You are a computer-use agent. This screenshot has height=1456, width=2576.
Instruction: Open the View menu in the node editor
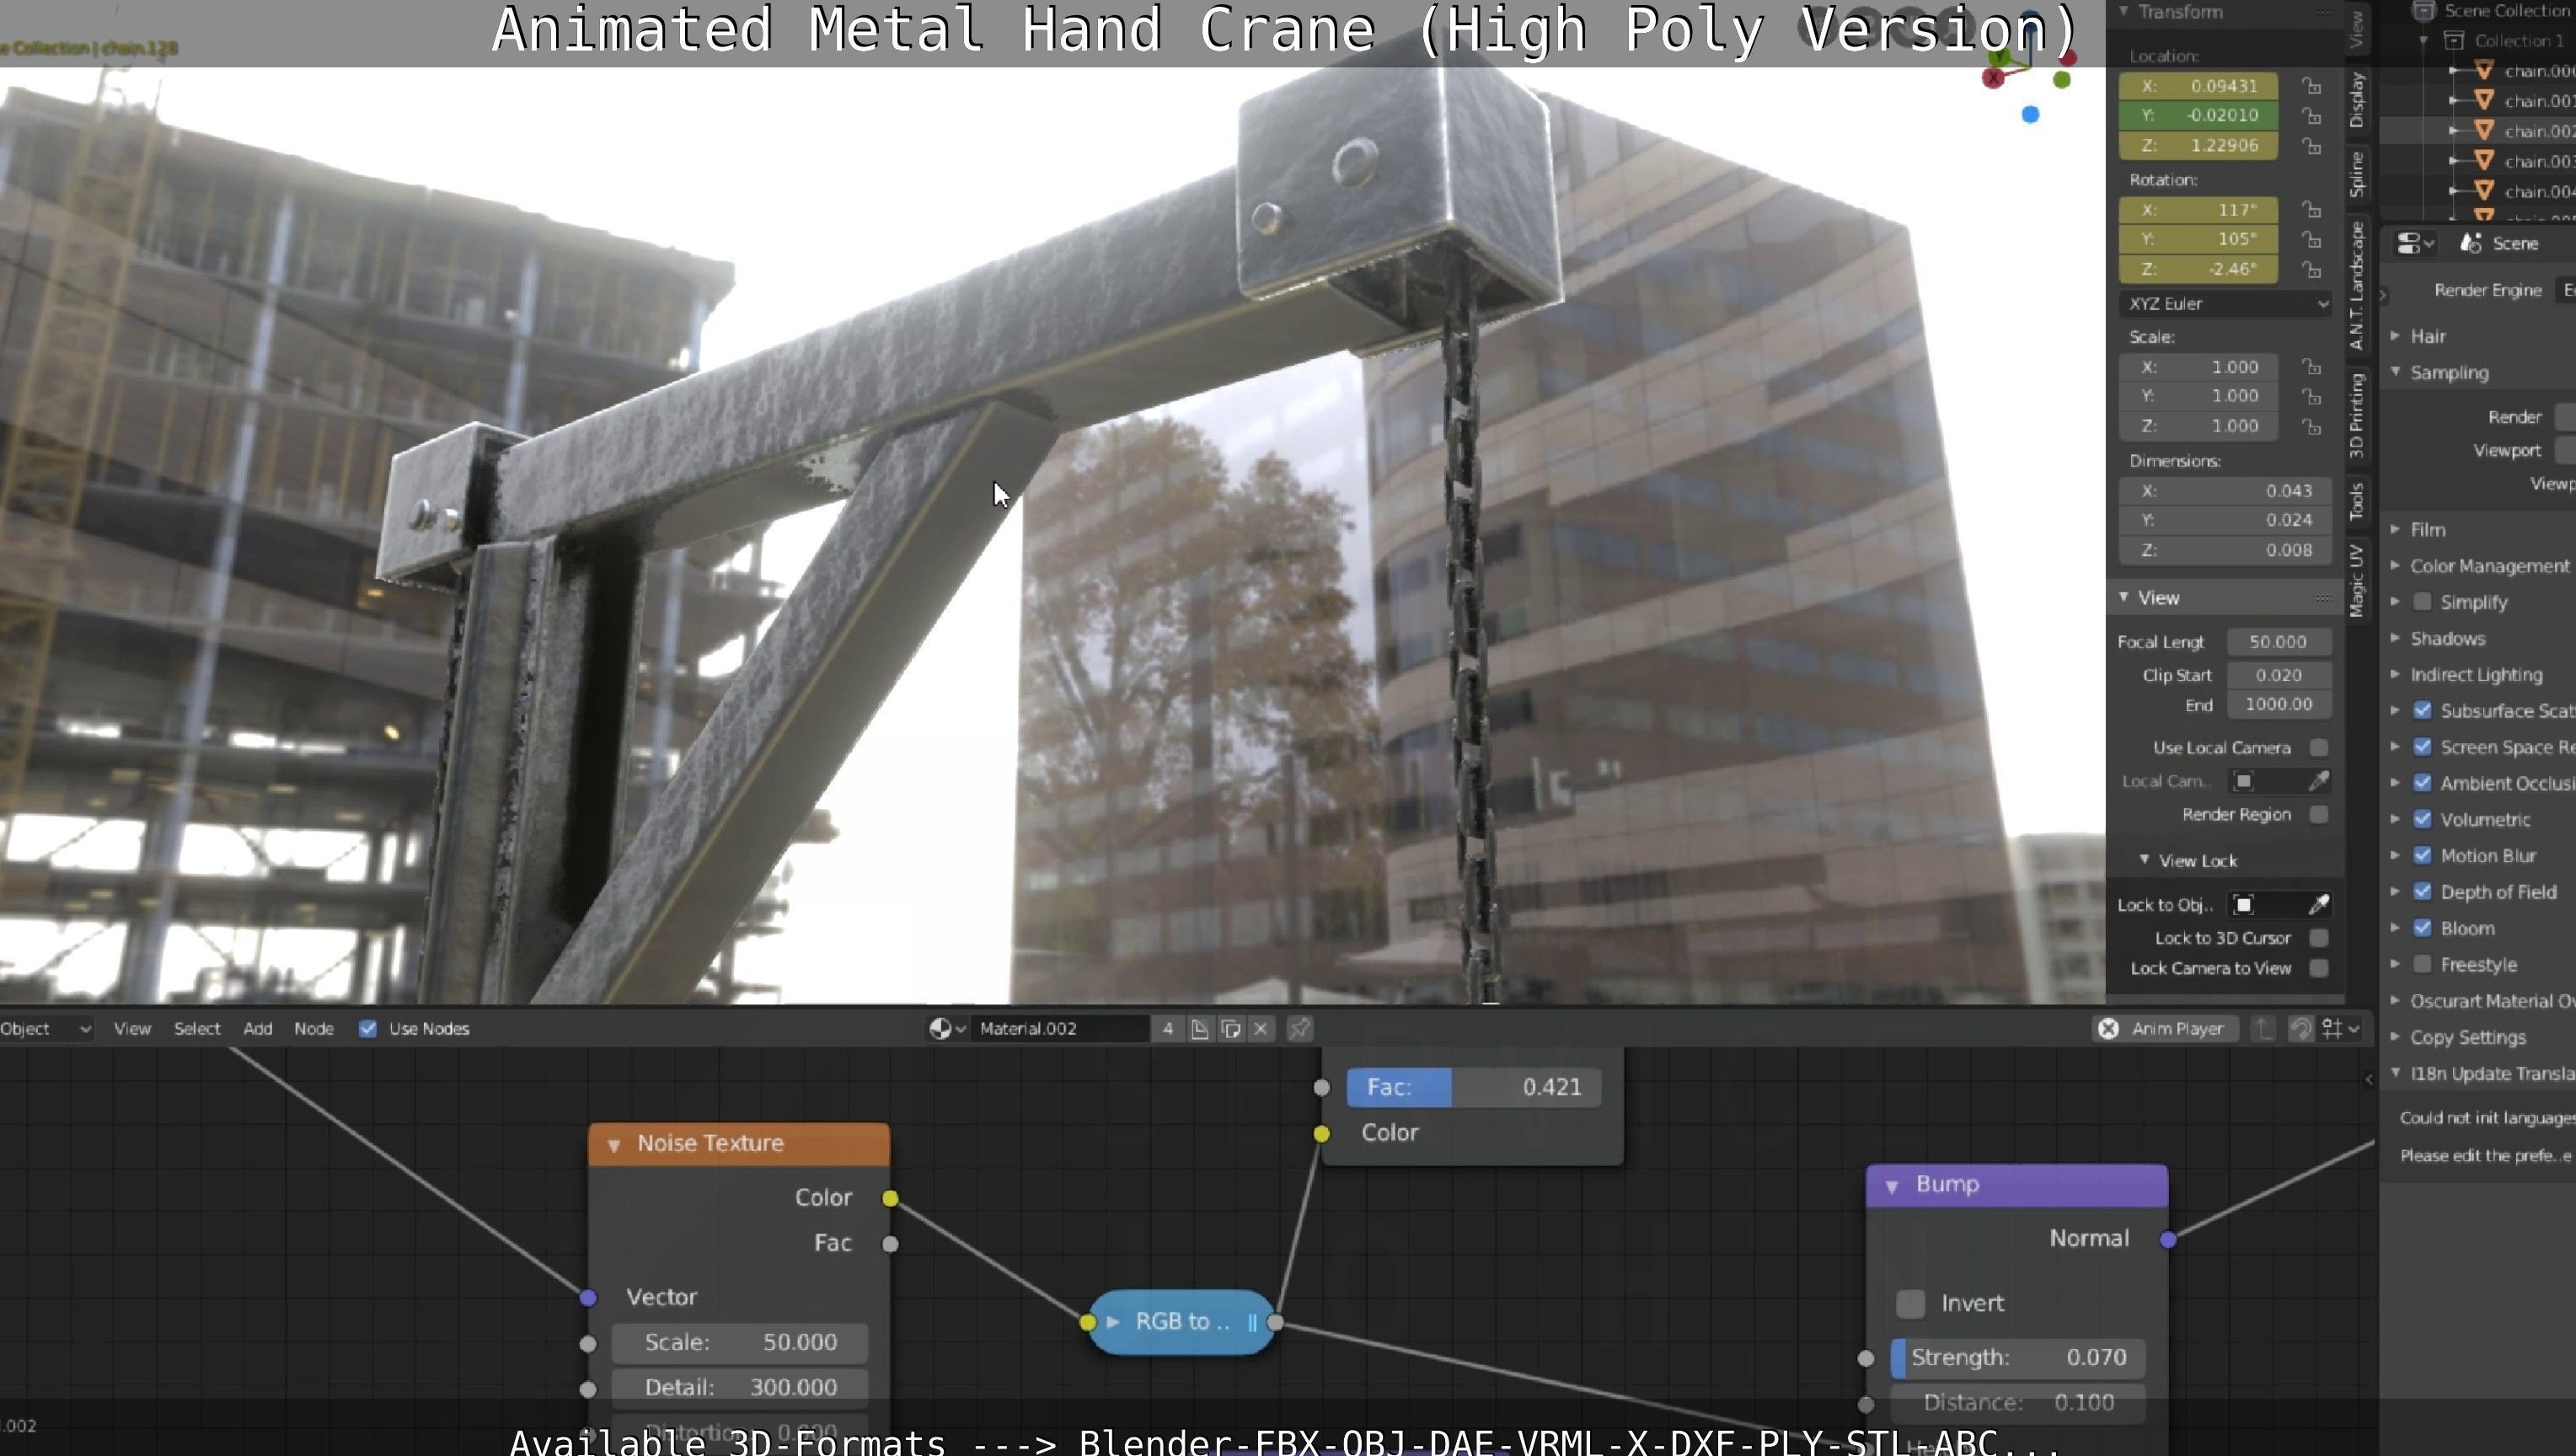pos(132,1028)
